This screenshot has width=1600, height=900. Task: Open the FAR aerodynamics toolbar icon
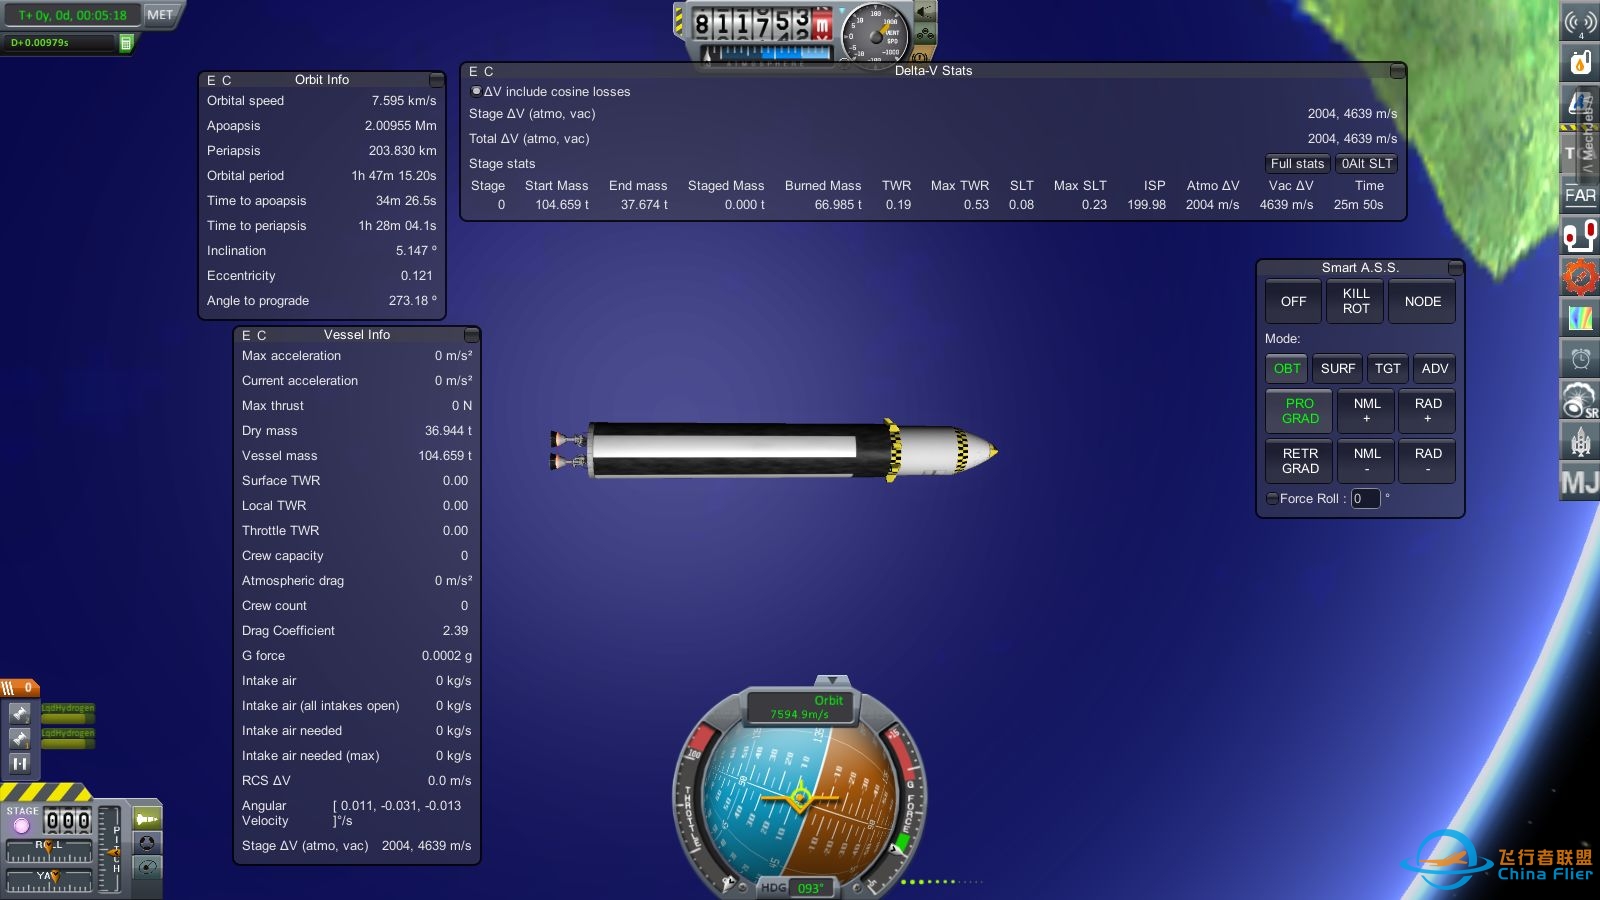(1580, 195)
